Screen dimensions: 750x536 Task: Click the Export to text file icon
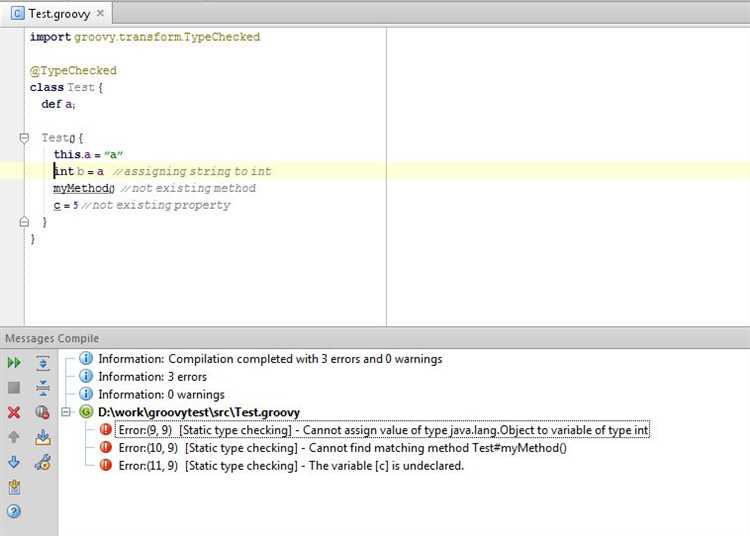[14, 487]
